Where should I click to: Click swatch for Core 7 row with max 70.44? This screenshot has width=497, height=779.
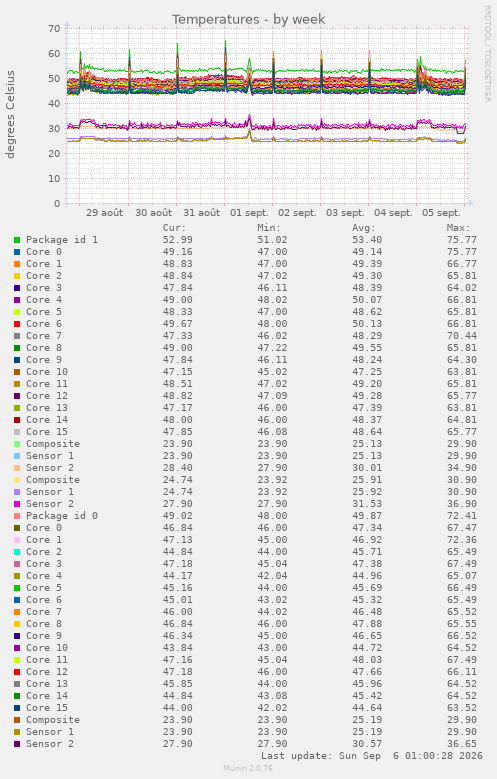tap(17, 336)
